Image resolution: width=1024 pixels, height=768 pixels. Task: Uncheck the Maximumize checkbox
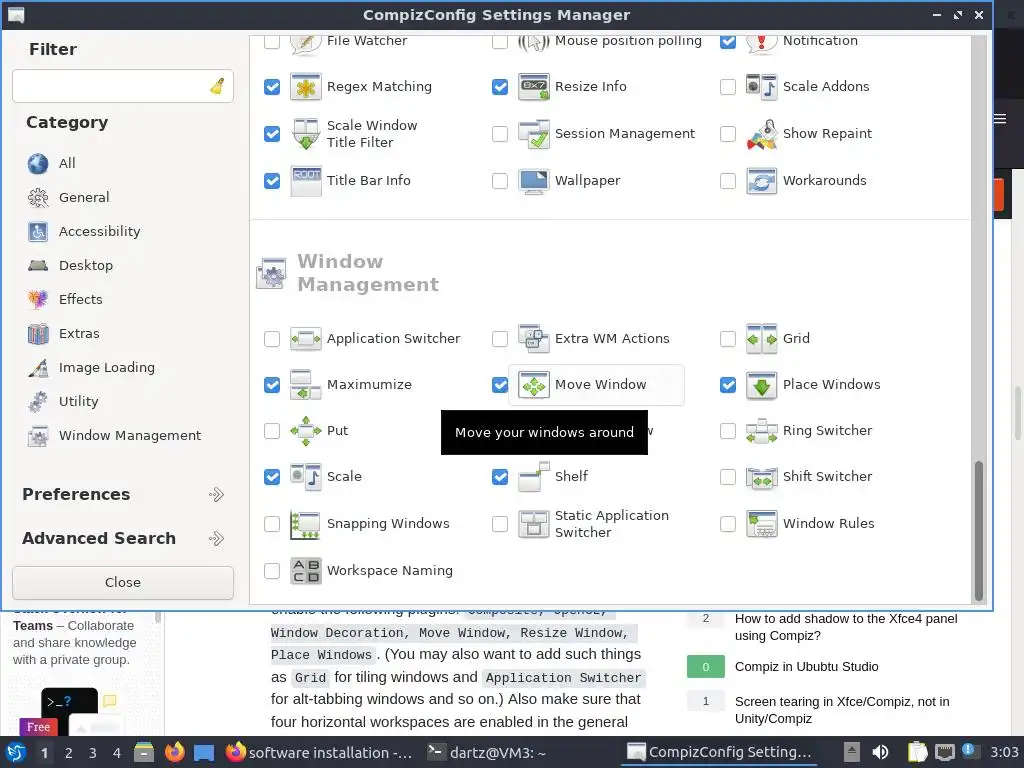coord(272,385)
